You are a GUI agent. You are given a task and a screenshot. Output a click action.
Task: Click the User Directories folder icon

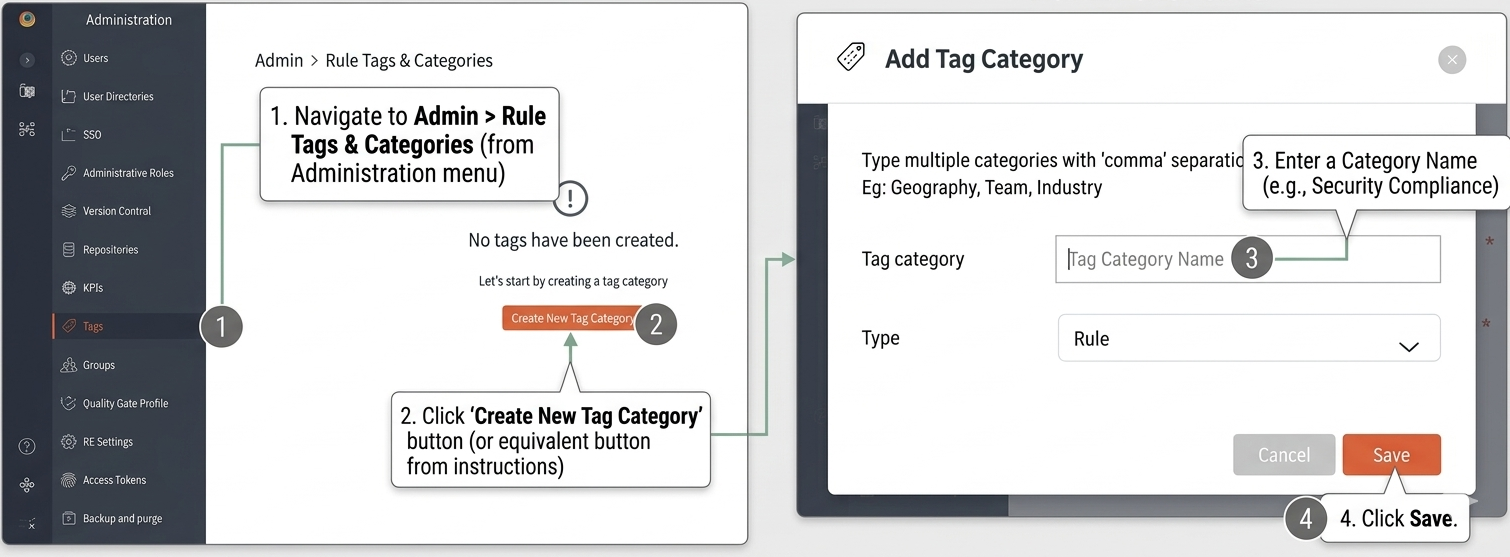tap(69, 97)
